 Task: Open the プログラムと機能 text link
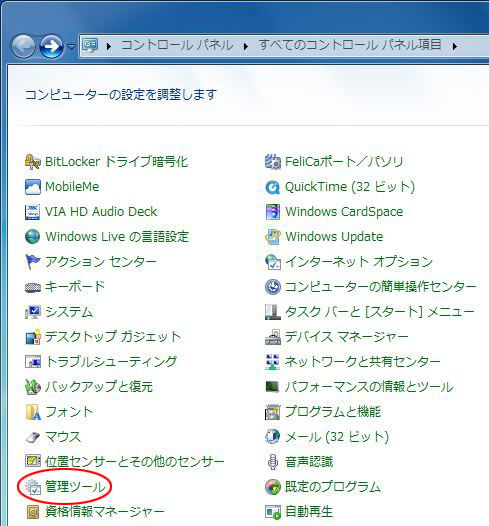click(x=333, y=412)
